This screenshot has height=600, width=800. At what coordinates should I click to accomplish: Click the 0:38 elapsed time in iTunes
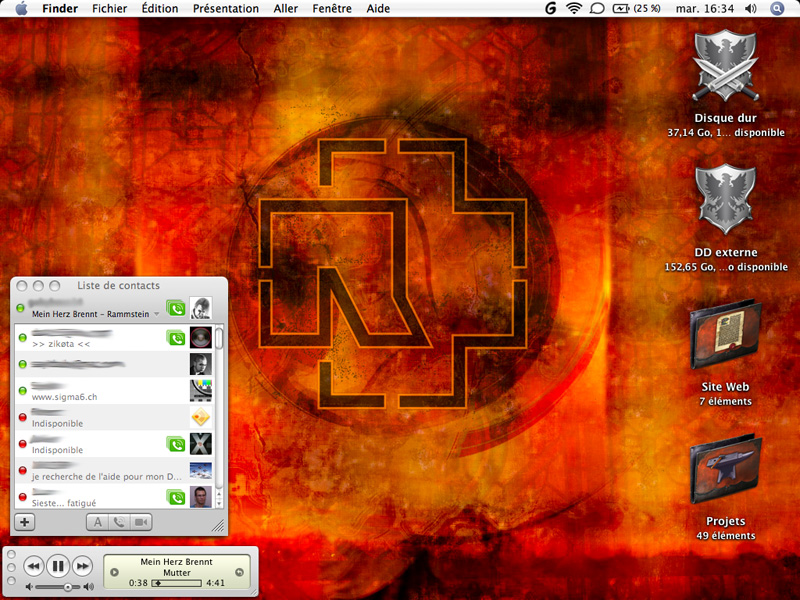pyautogui.click(x=138, y=583)
